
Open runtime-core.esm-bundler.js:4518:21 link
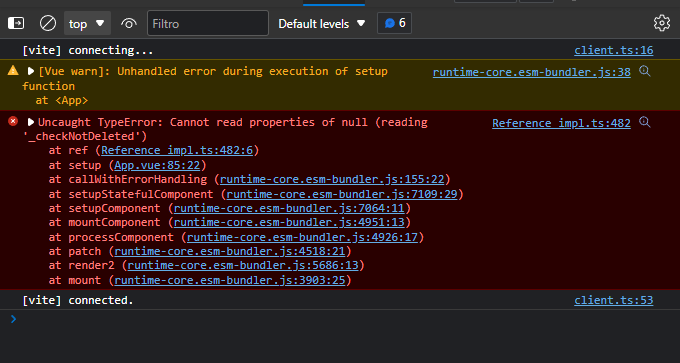click(230, 252)
